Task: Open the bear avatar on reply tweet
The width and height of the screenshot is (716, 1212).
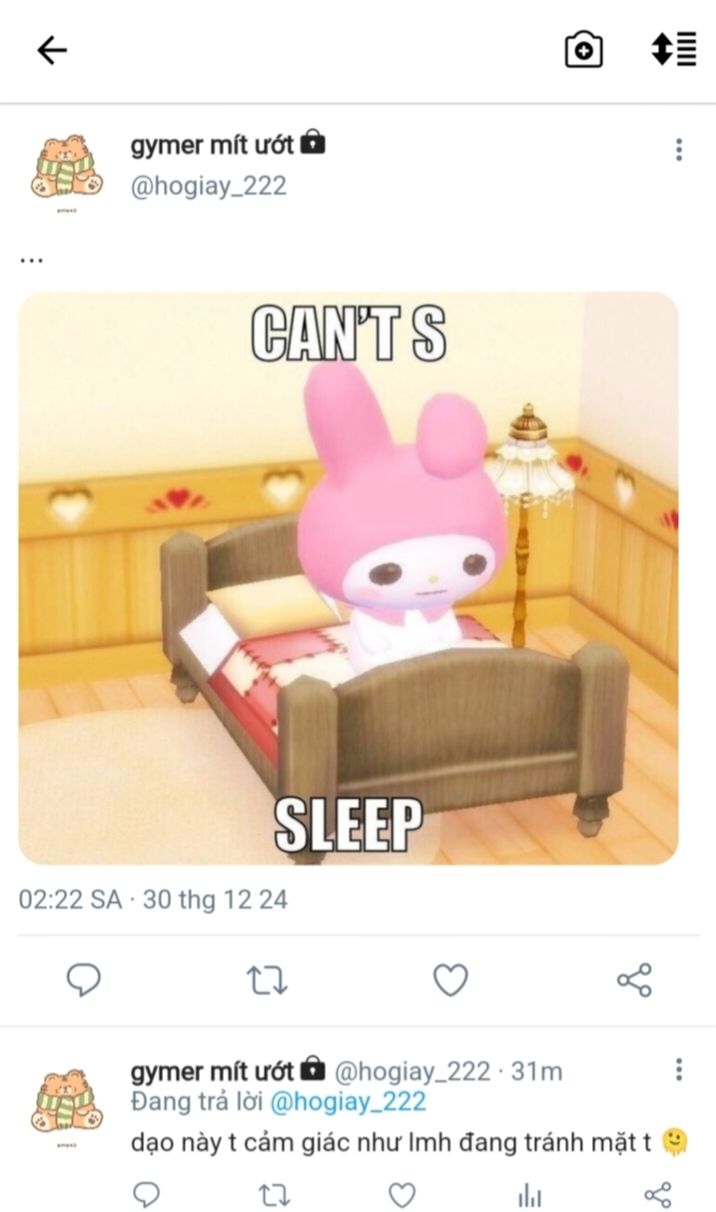Action: (x=68, y=1103)
